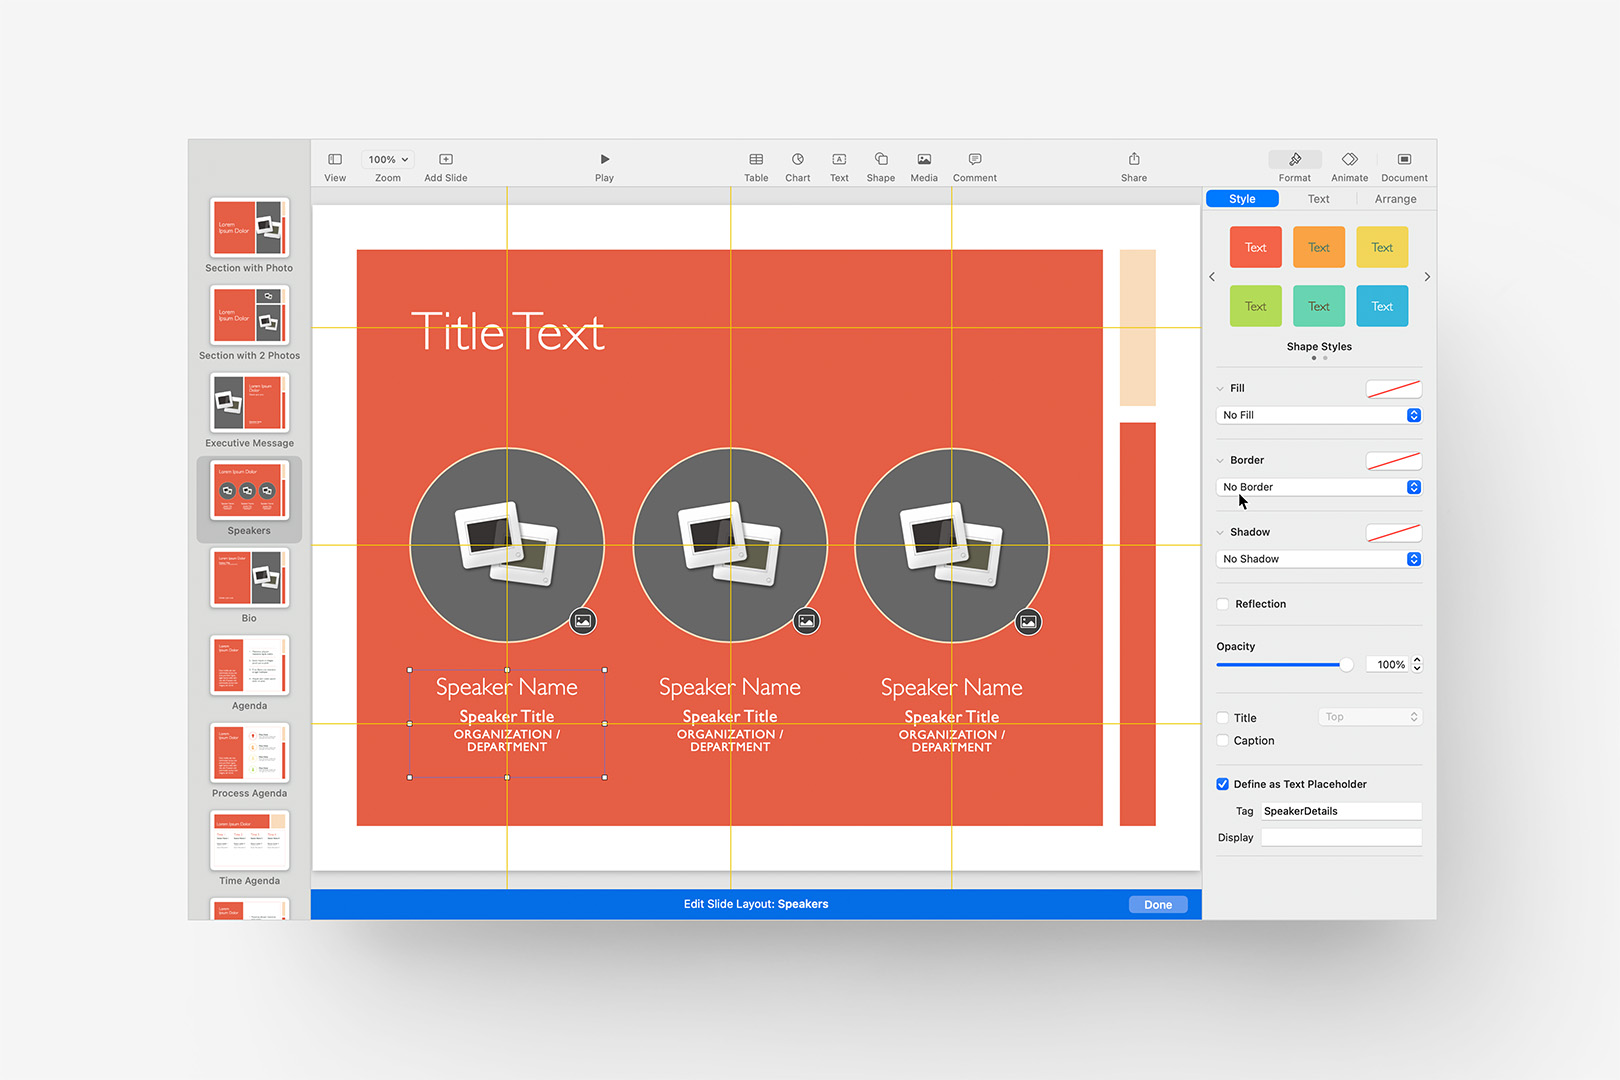Image resolution: width=1620 pixels, height=1080 pixels.
Task: Open the Document inspector
Action: (1404, 165)
